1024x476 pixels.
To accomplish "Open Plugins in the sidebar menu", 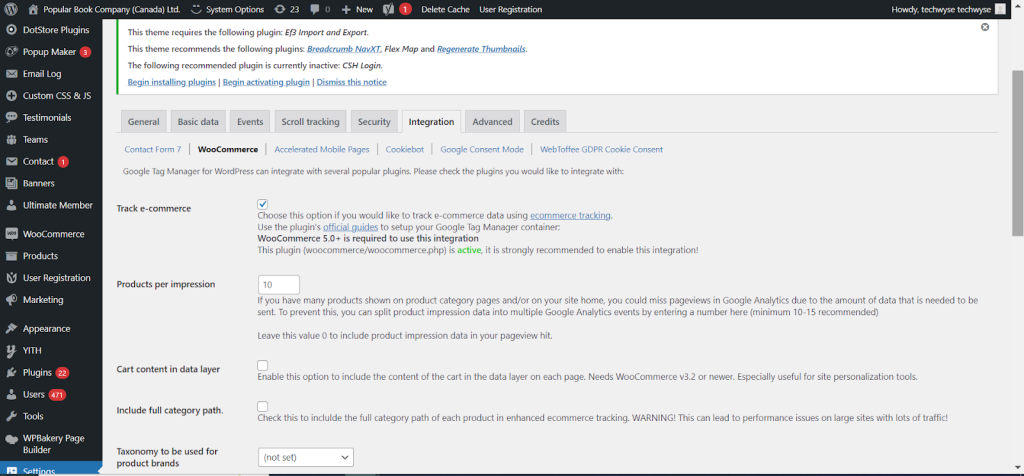I will coord(37,372).
